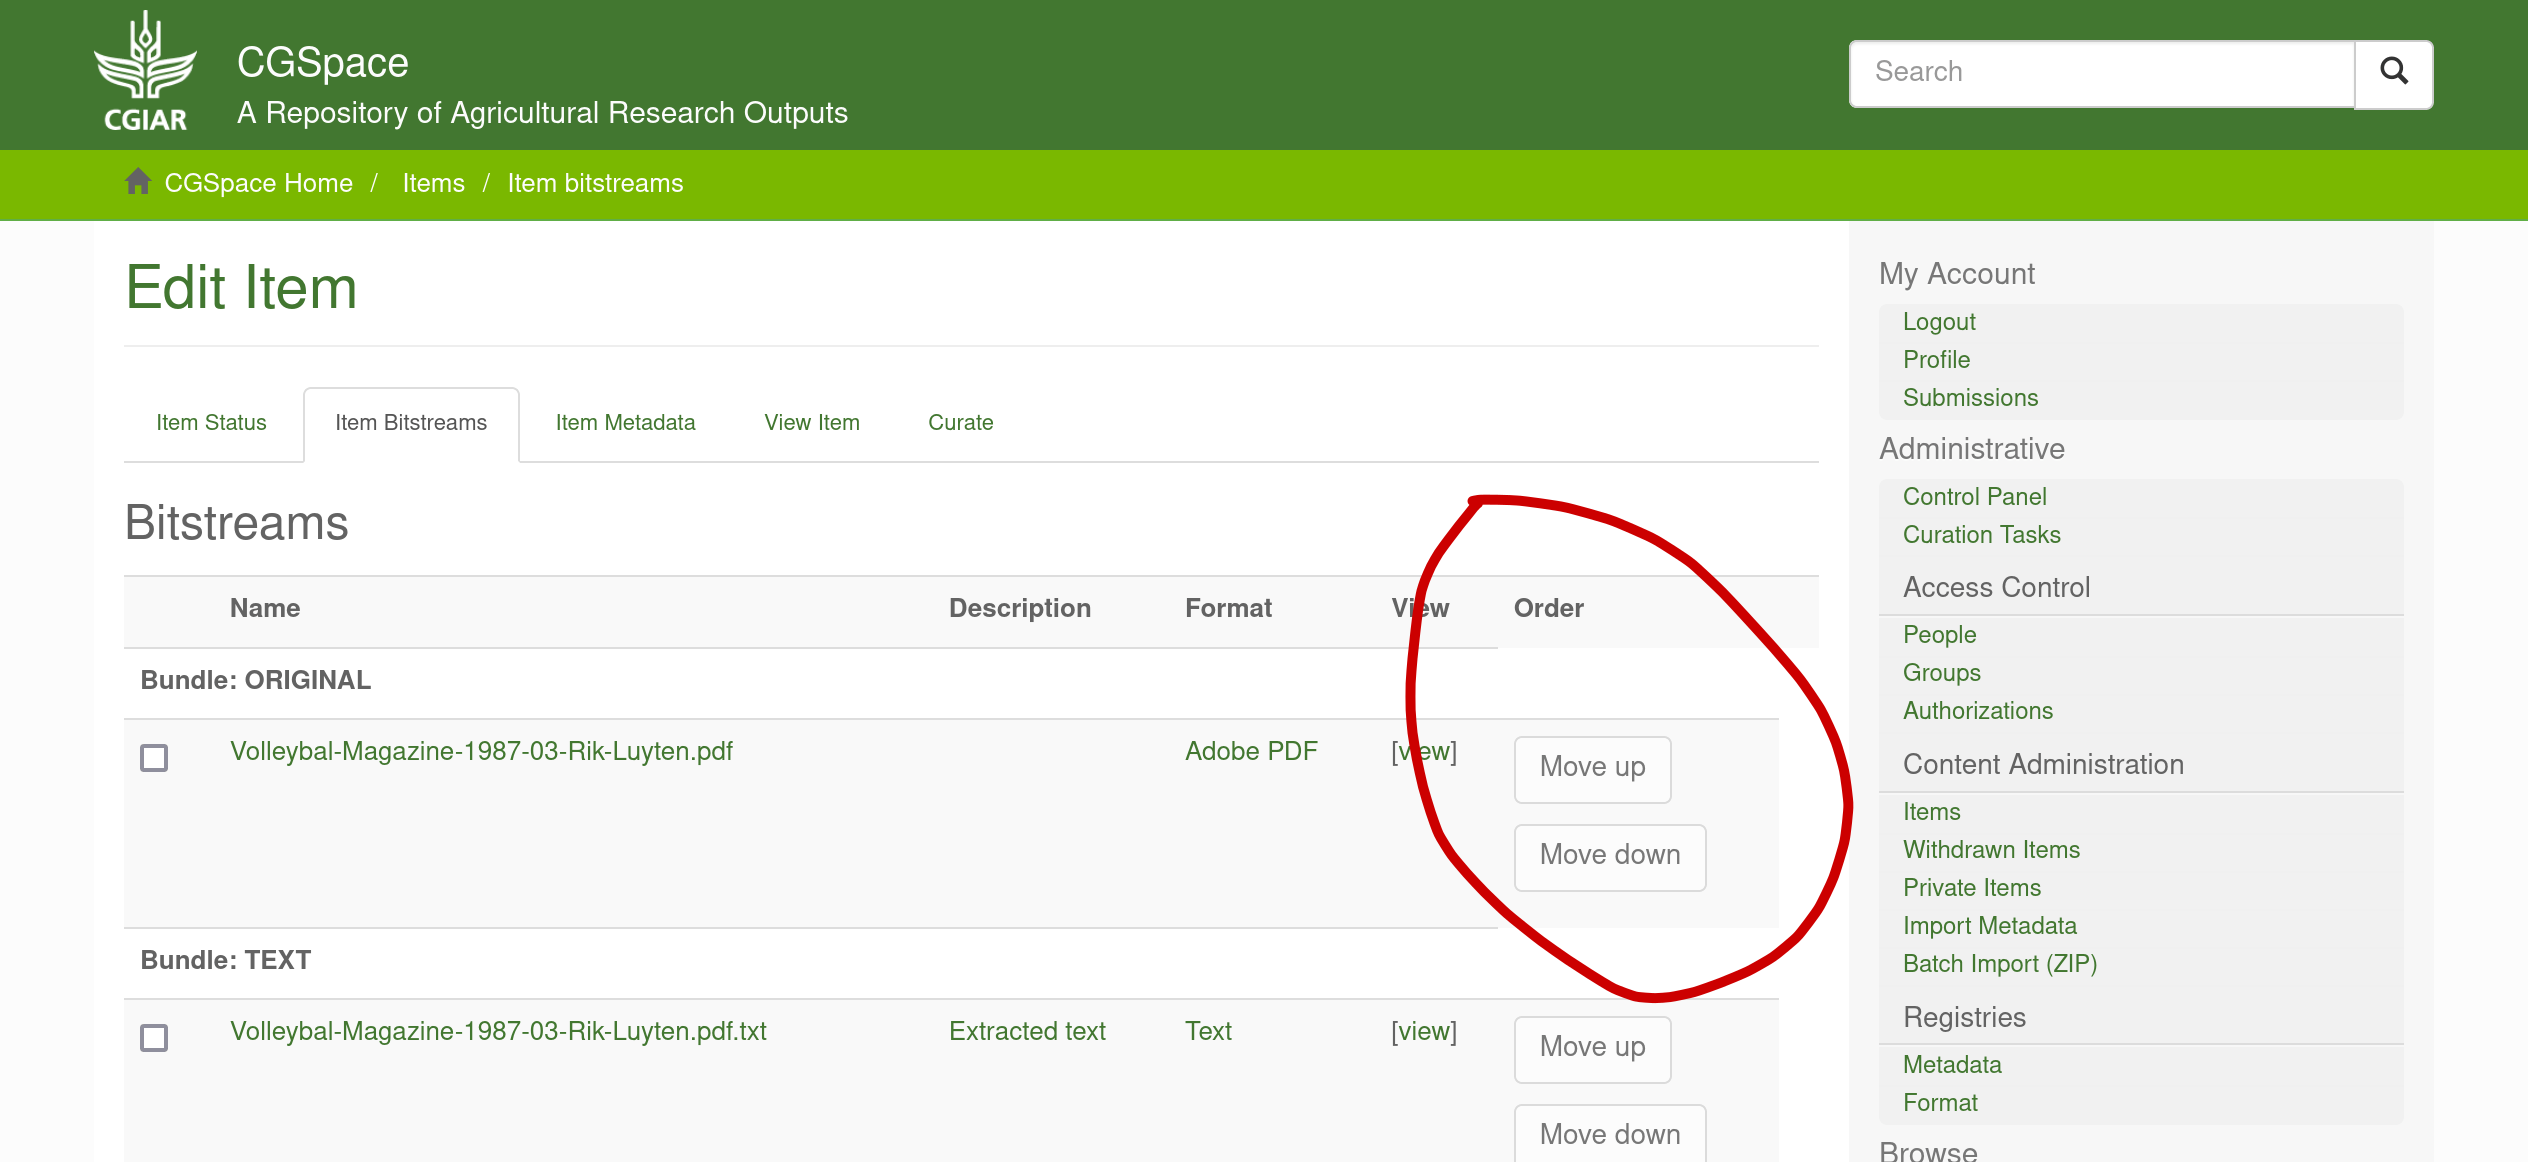Click Move down for the PDF bitstream

tap(1609, 856)
